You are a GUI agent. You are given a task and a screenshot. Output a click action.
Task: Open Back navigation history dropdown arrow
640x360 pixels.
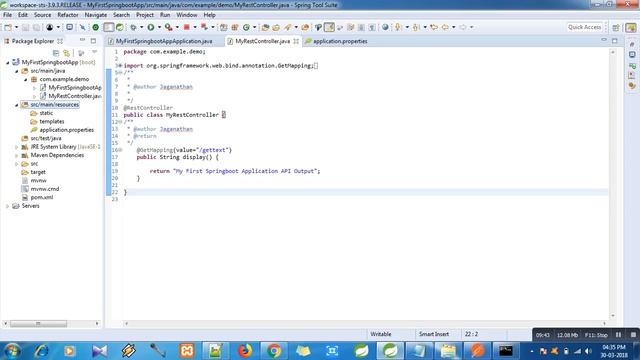[x=453, y=27]
